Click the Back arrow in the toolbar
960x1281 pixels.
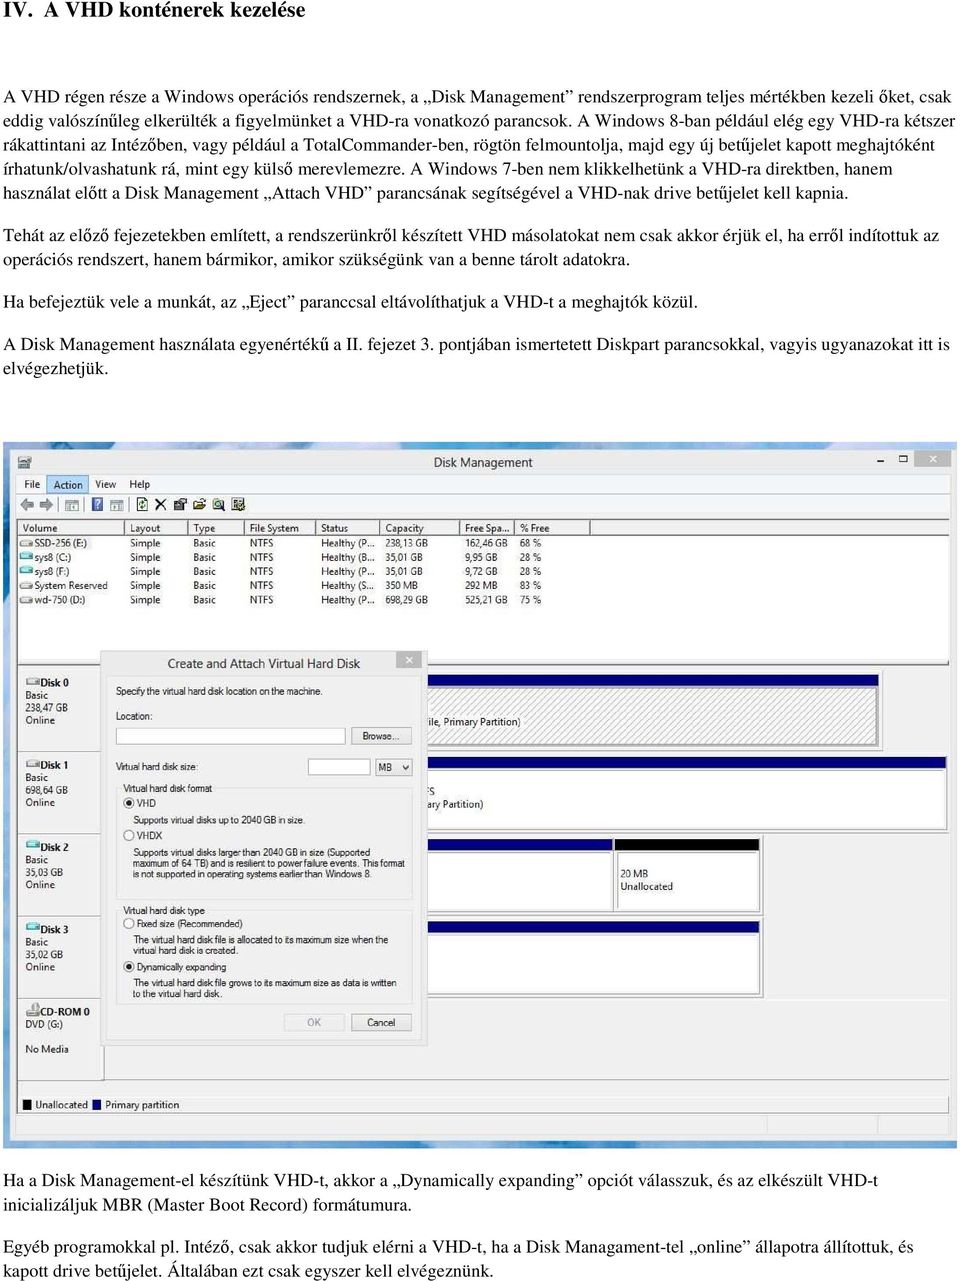(27, 505)
